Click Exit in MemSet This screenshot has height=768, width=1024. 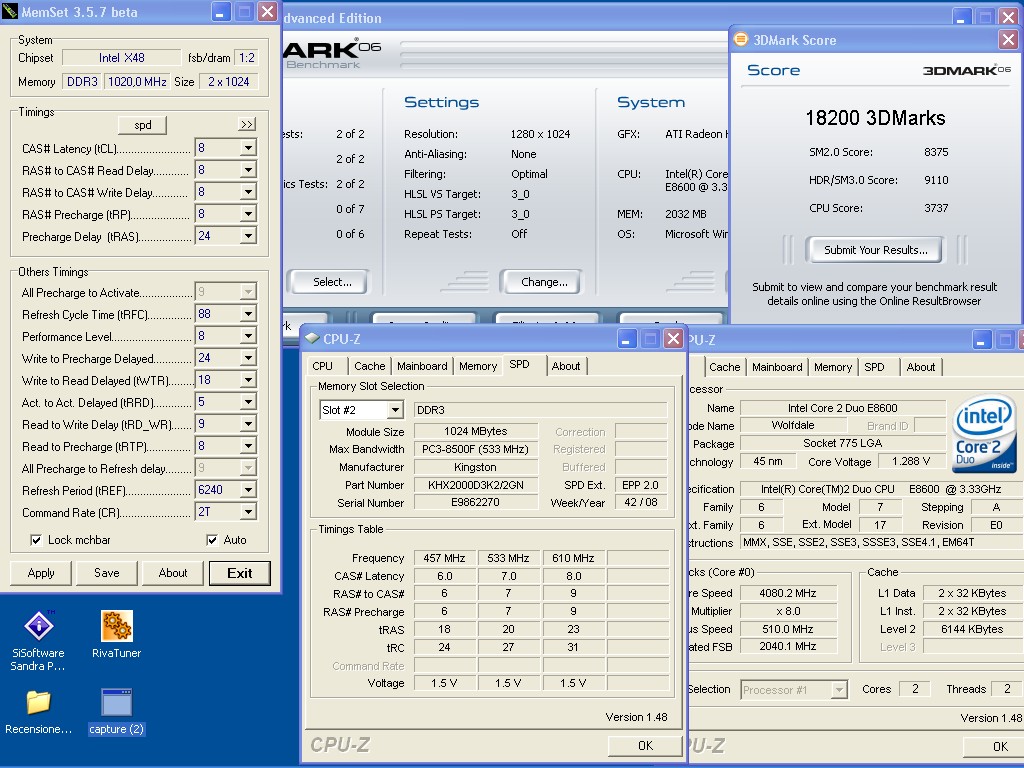click(240, 573)
